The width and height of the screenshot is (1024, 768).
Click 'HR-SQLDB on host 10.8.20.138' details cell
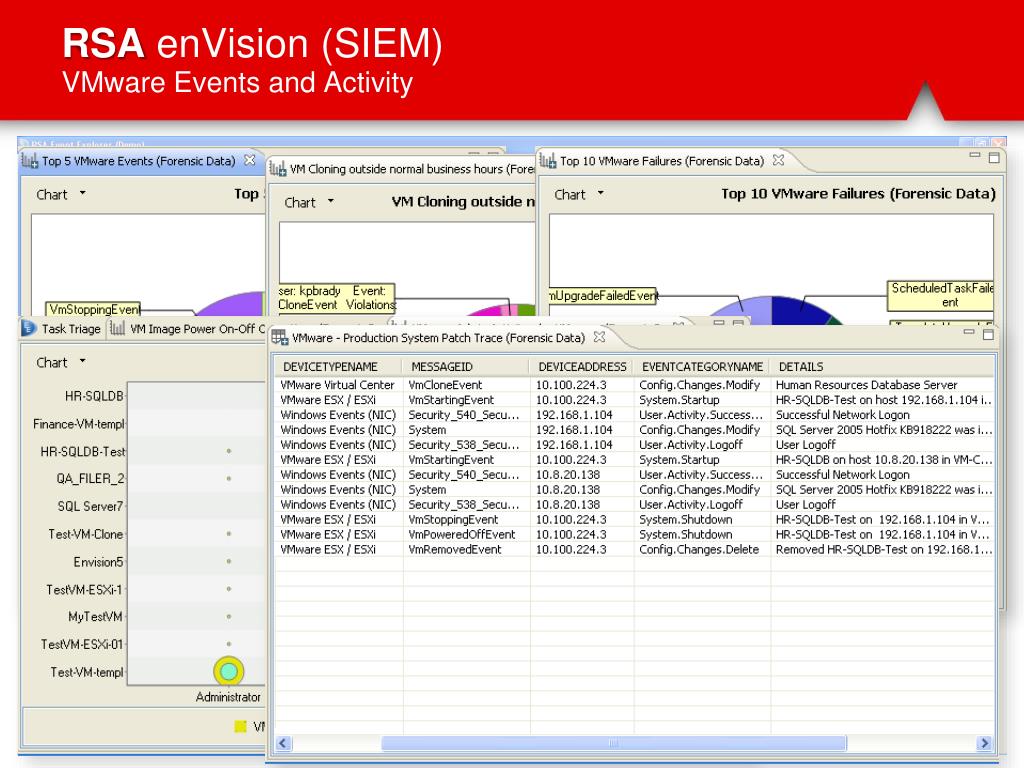click(x=884, y=460)
